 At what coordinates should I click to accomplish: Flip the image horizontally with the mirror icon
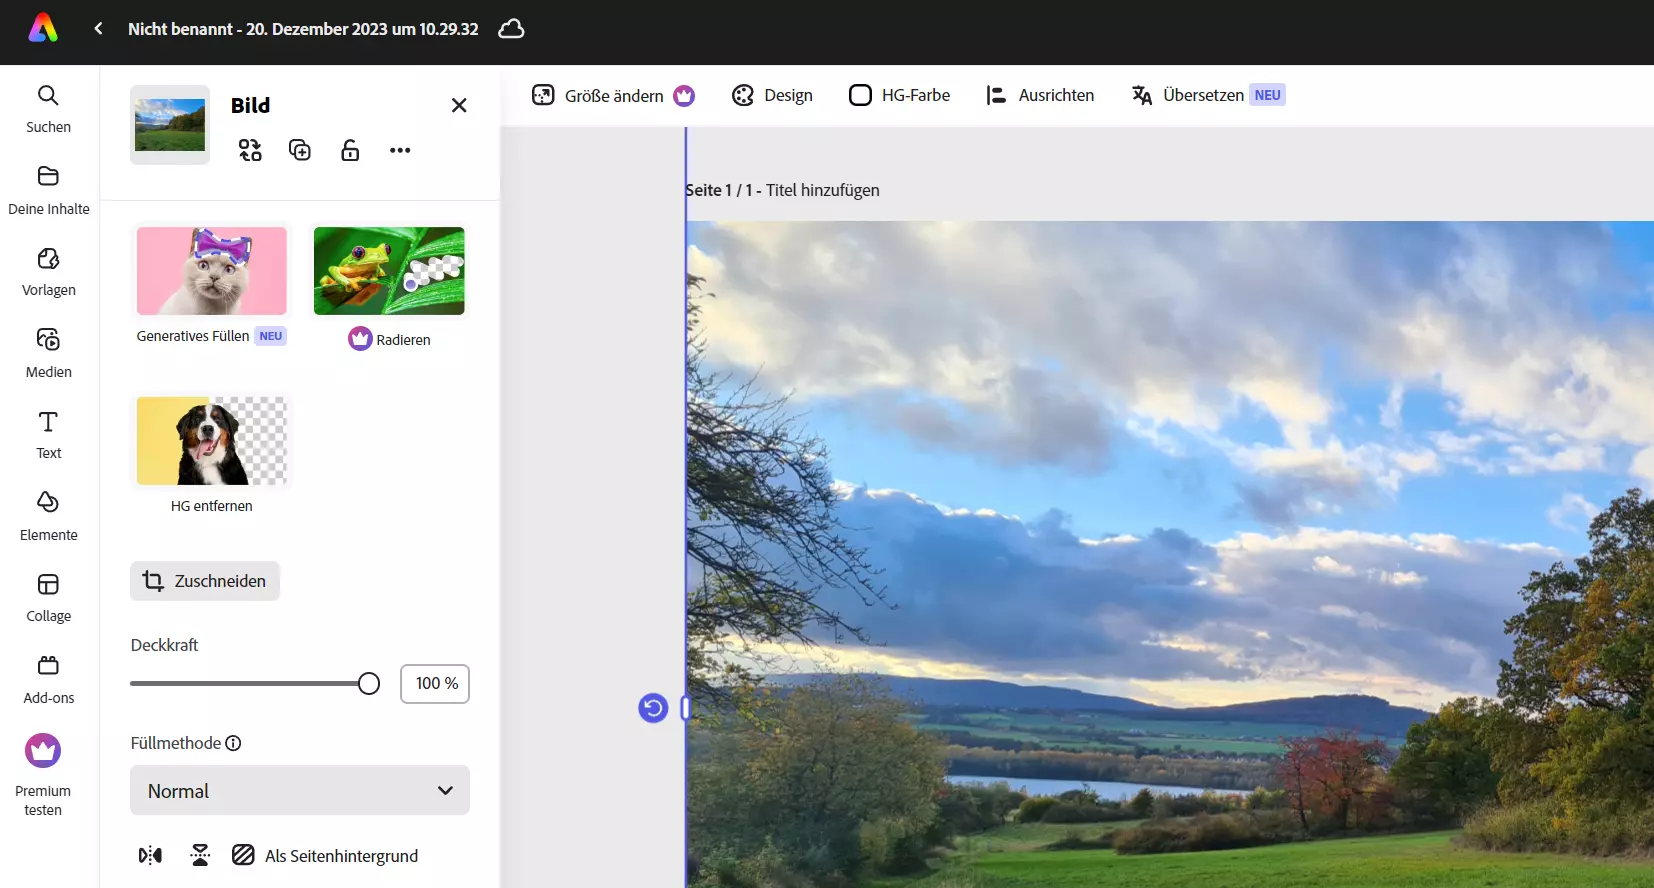(x=150, y=856)
